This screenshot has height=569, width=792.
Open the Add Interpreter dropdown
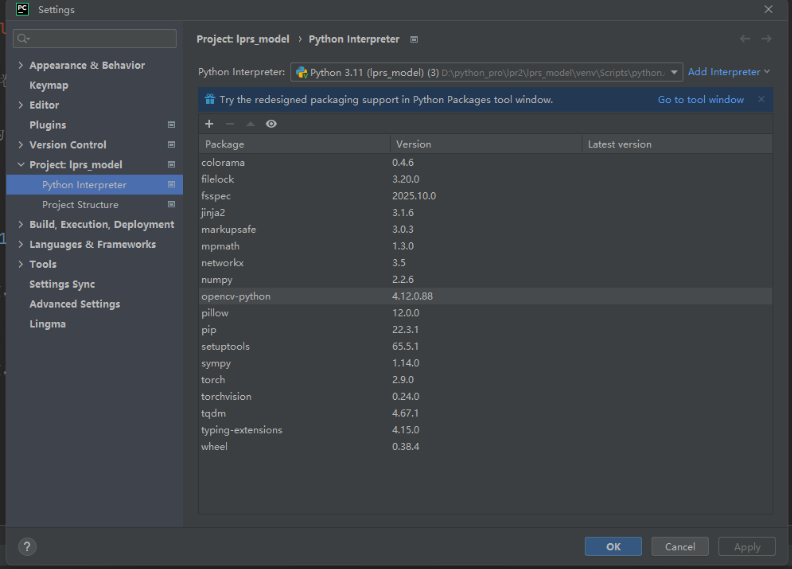tap(729, 72)
